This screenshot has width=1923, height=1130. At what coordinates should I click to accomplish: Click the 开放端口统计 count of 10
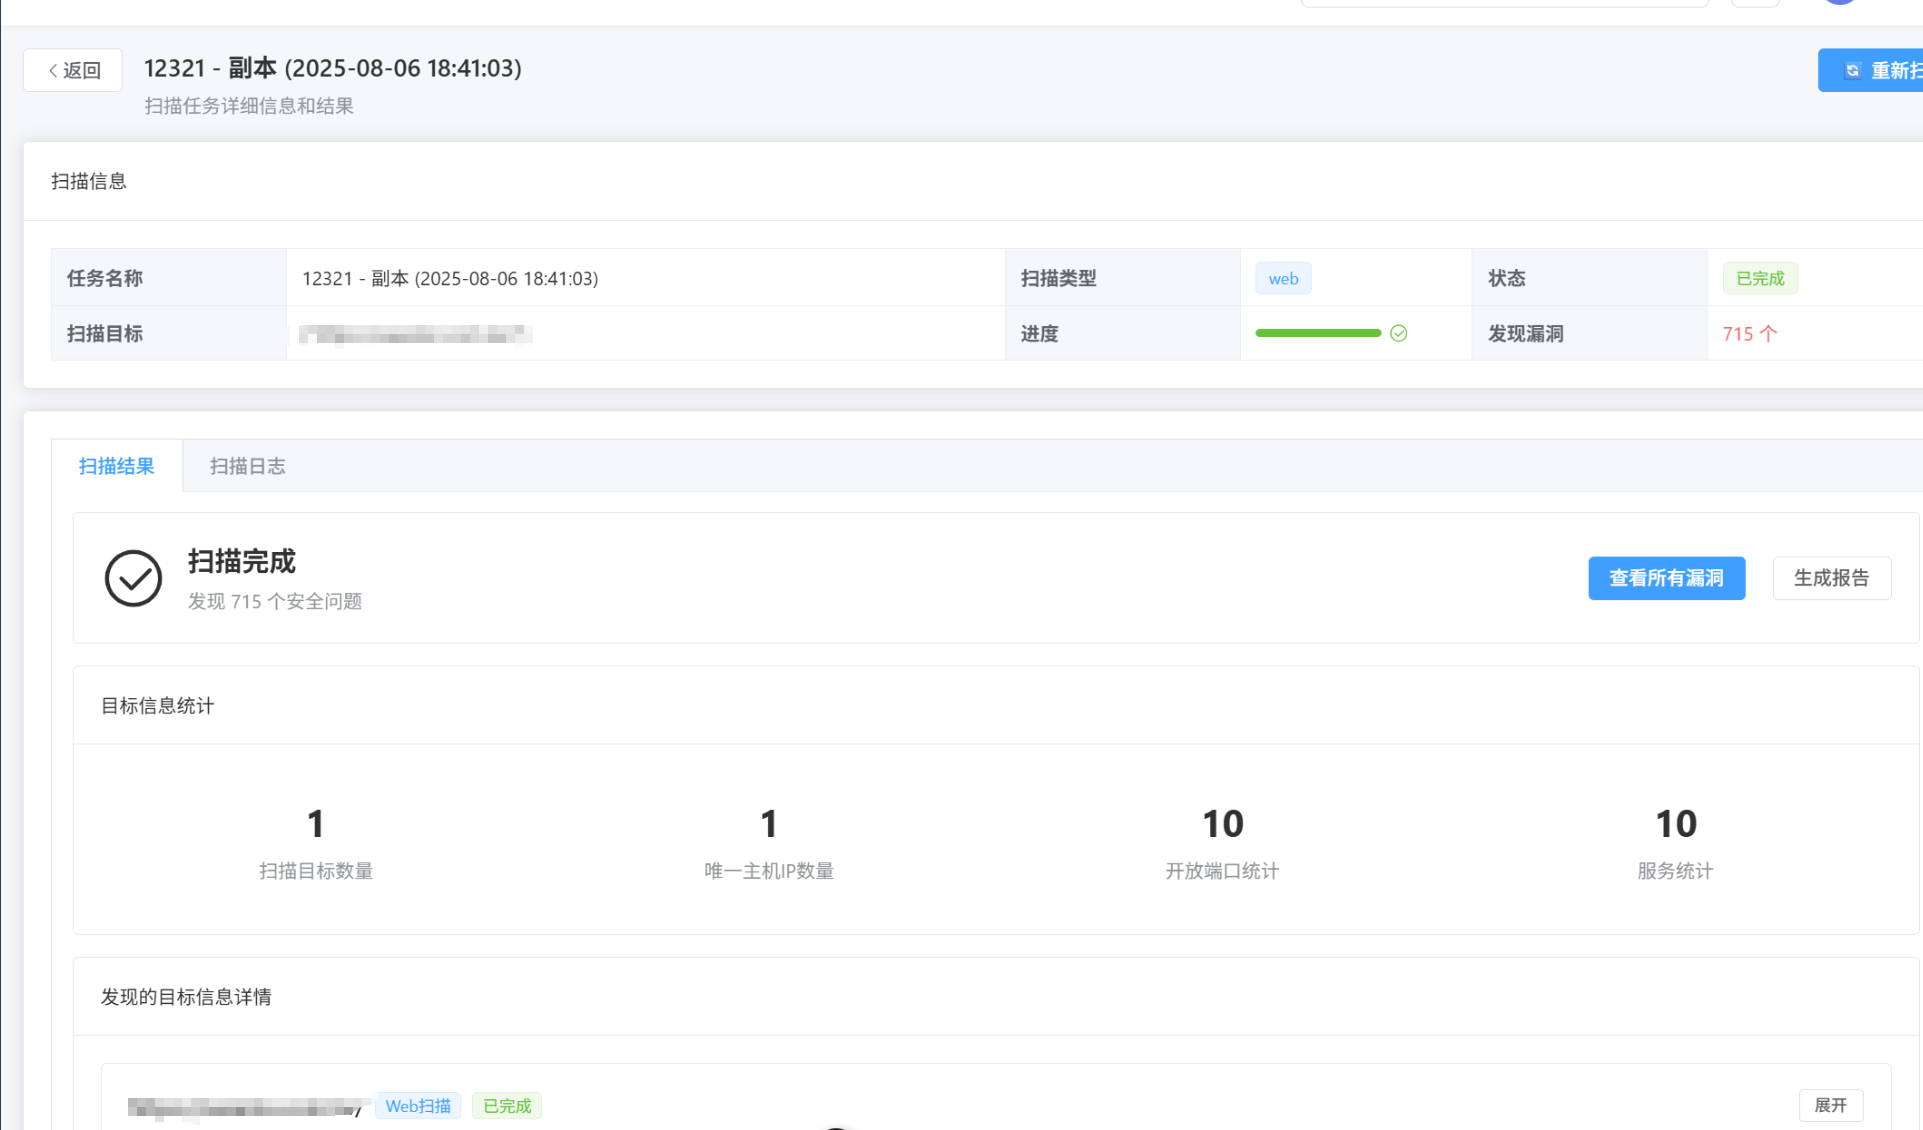click(x=1222, y=824)
